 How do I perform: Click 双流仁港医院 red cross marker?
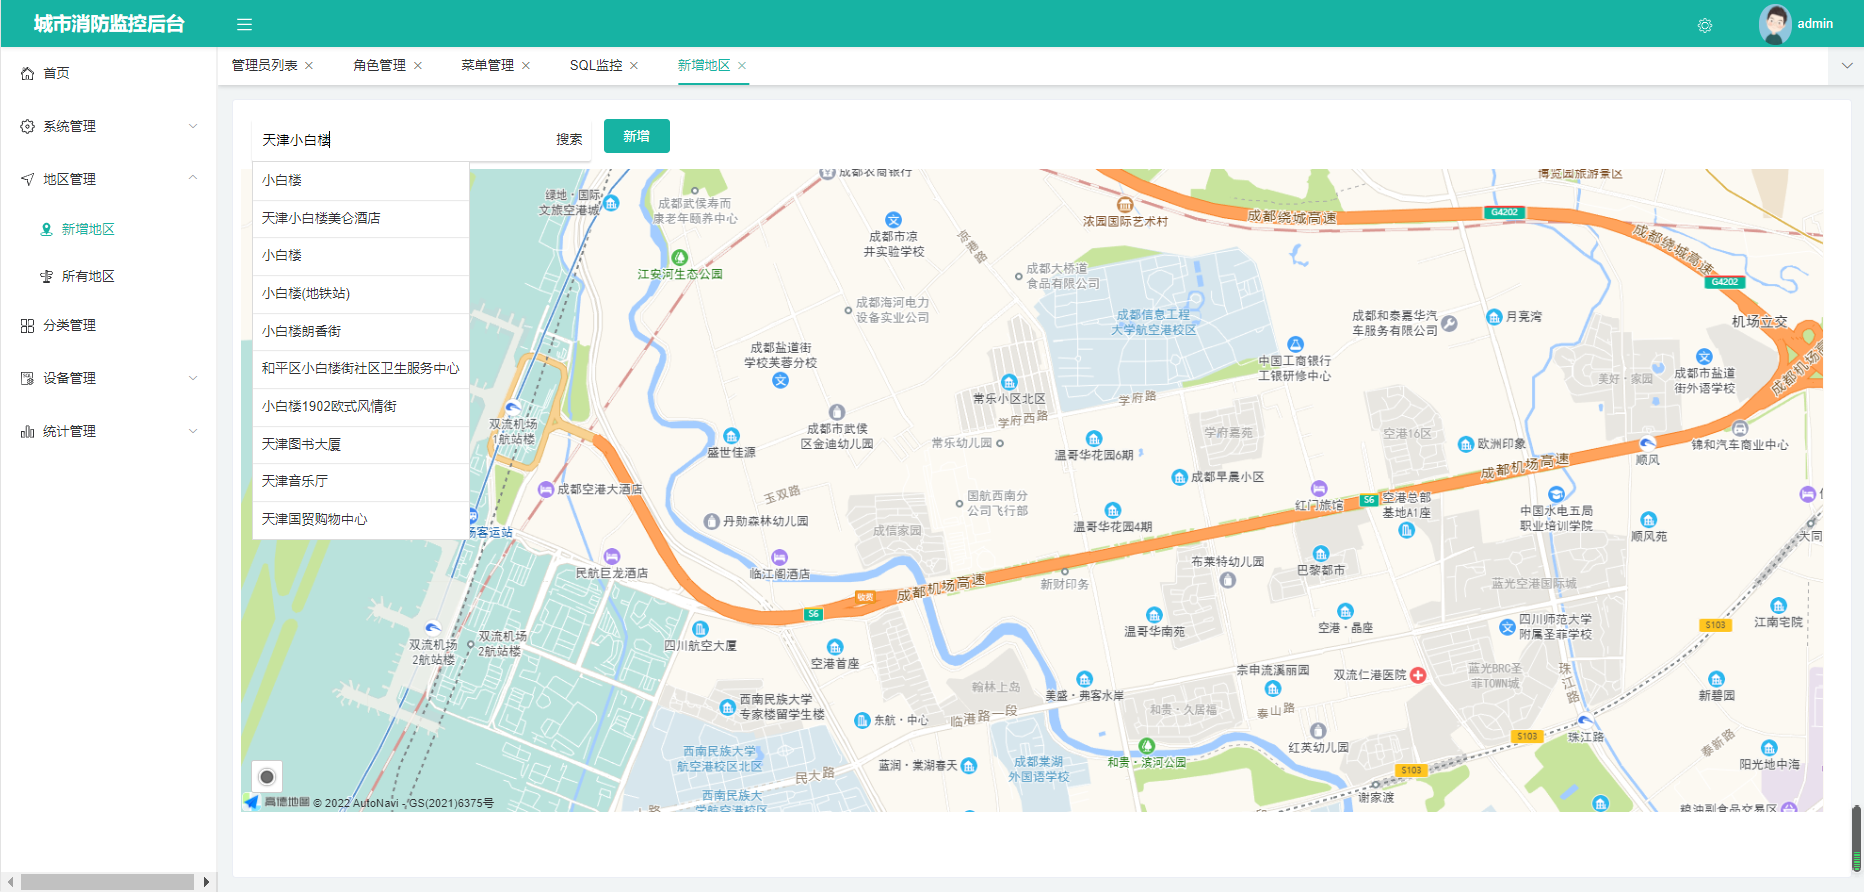click(1418, 675)
